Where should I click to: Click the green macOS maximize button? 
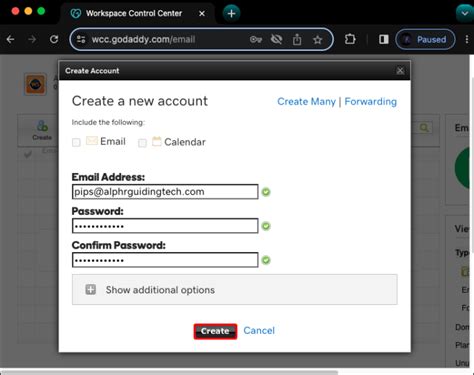click(41, 11)
